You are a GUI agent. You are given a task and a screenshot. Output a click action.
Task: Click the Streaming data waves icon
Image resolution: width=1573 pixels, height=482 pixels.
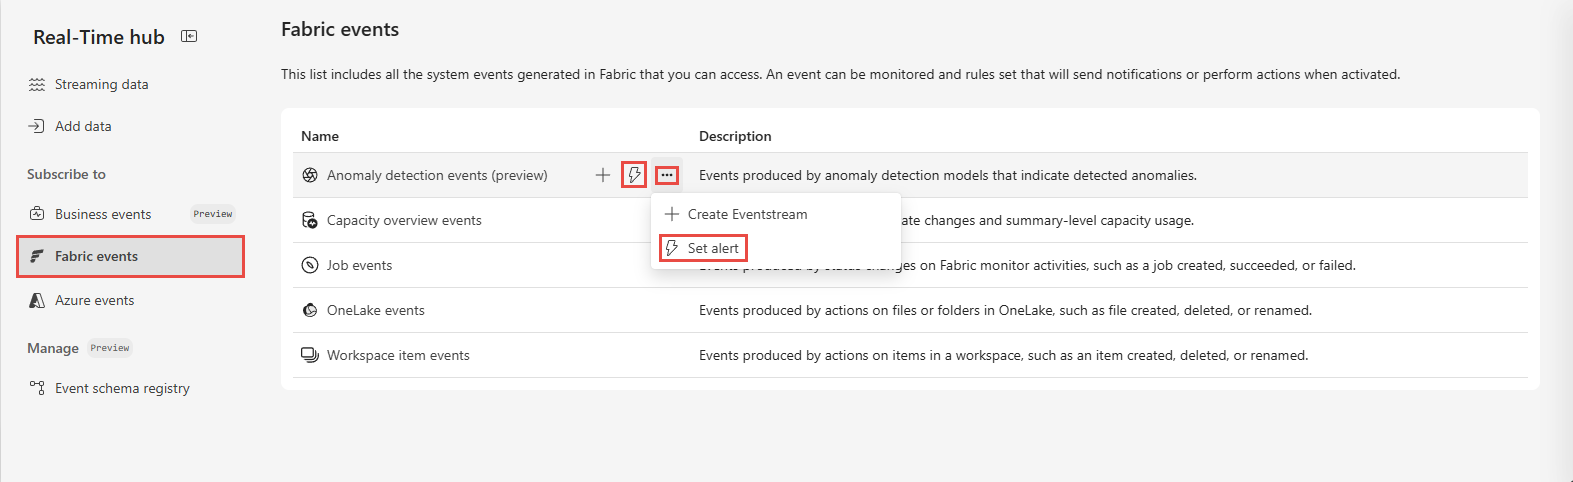click(37, 84)
